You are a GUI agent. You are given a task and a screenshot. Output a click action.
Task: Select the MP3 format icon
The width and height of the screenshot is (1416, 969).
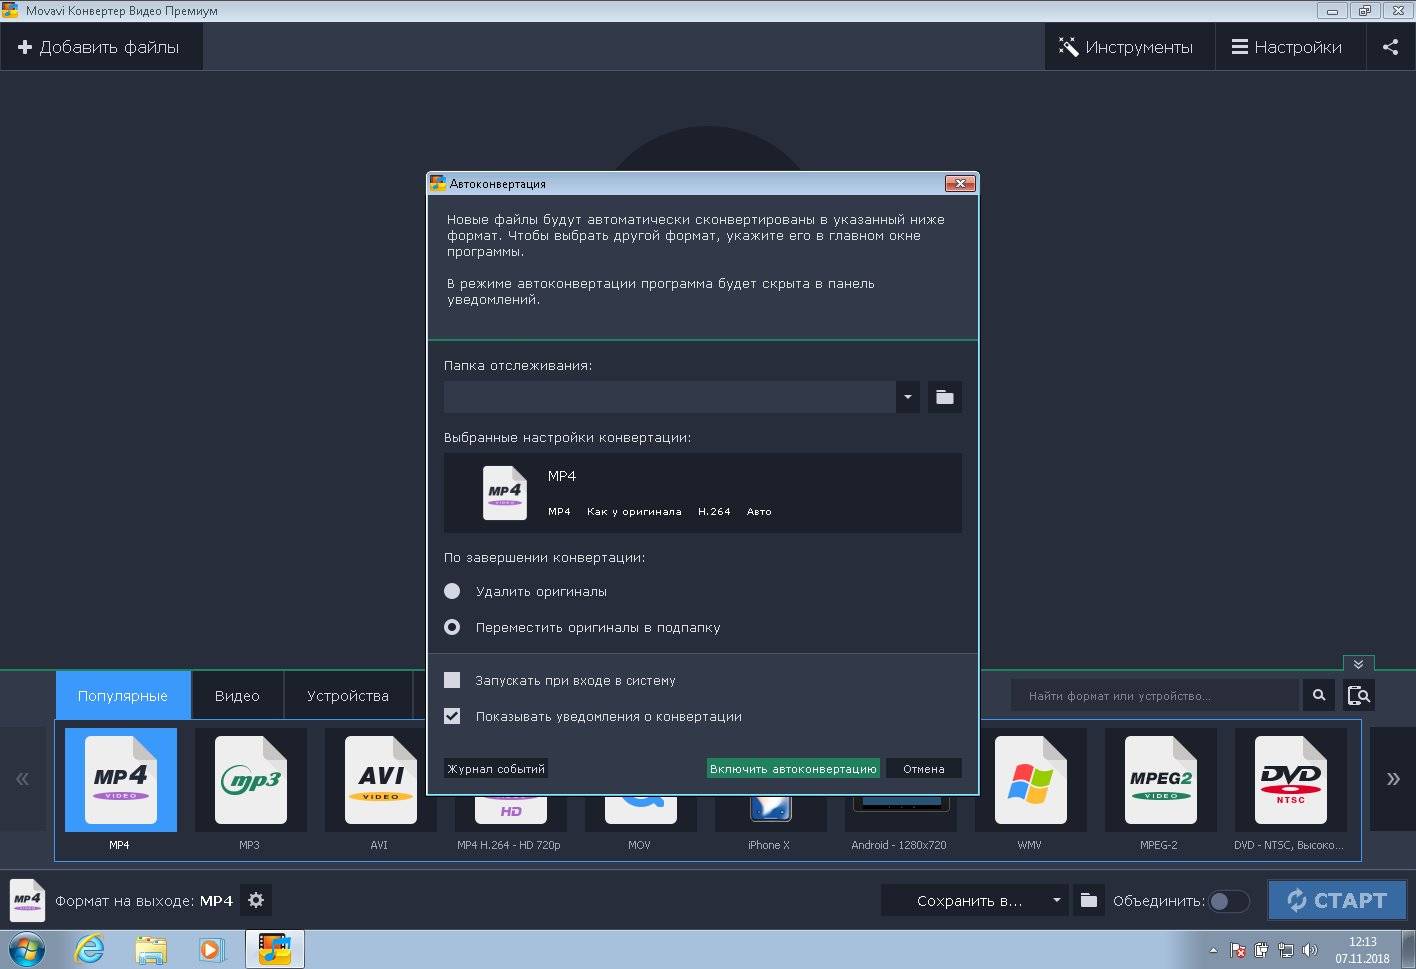(250, 781)
